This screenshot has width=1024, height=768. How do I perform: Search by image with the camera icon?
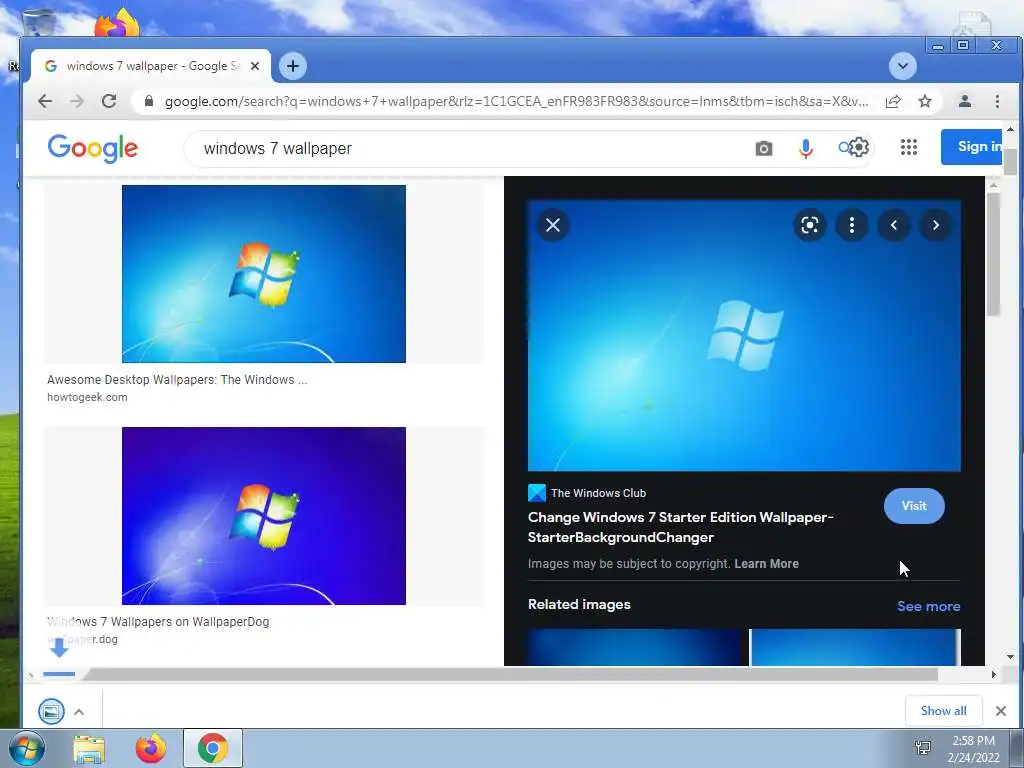coord(763,149)
